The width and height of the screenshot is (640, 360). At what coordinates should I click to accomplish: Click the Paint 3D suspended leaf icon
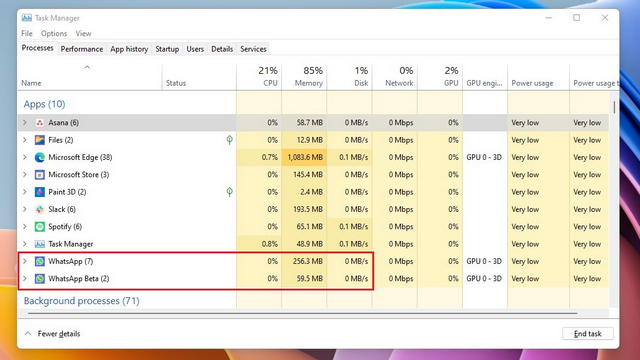pos(229,192)
